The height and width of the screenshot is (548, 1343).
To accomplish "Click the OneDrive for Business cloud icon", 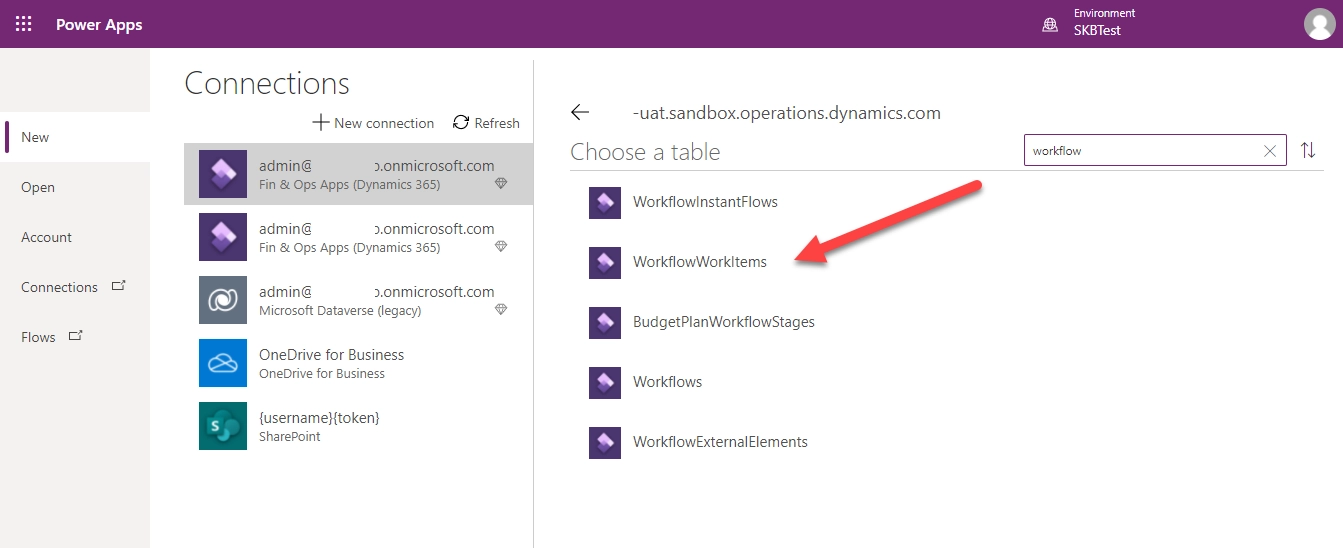I will point(222,363).
